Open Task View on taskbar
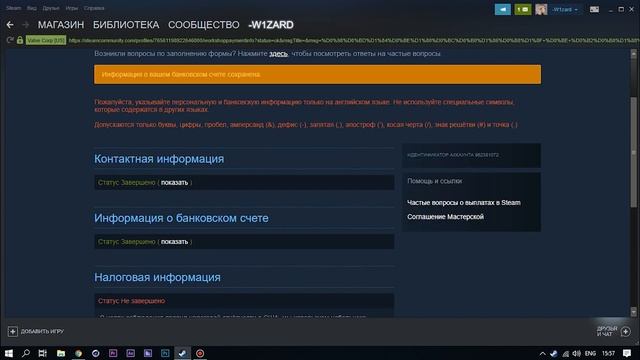640x360 pixels. click(x=42, y=353)
